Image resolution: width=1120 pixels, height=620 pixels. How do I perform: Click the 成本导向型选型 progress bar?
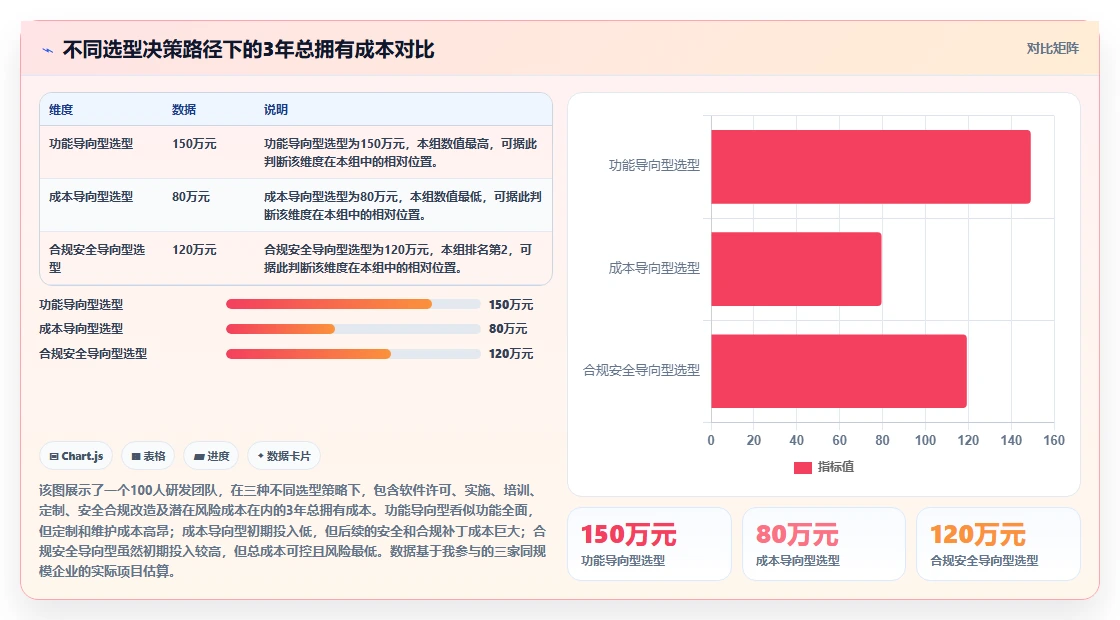point(353,329)
